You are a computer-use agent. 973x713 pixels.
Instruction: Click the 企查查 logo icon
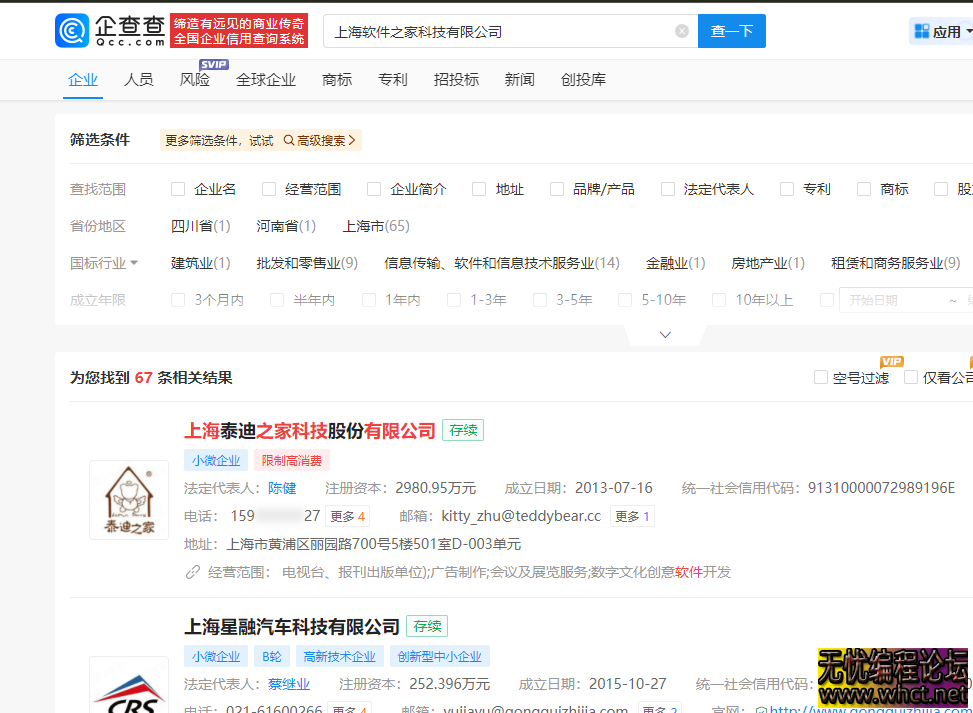coord(70,31)
